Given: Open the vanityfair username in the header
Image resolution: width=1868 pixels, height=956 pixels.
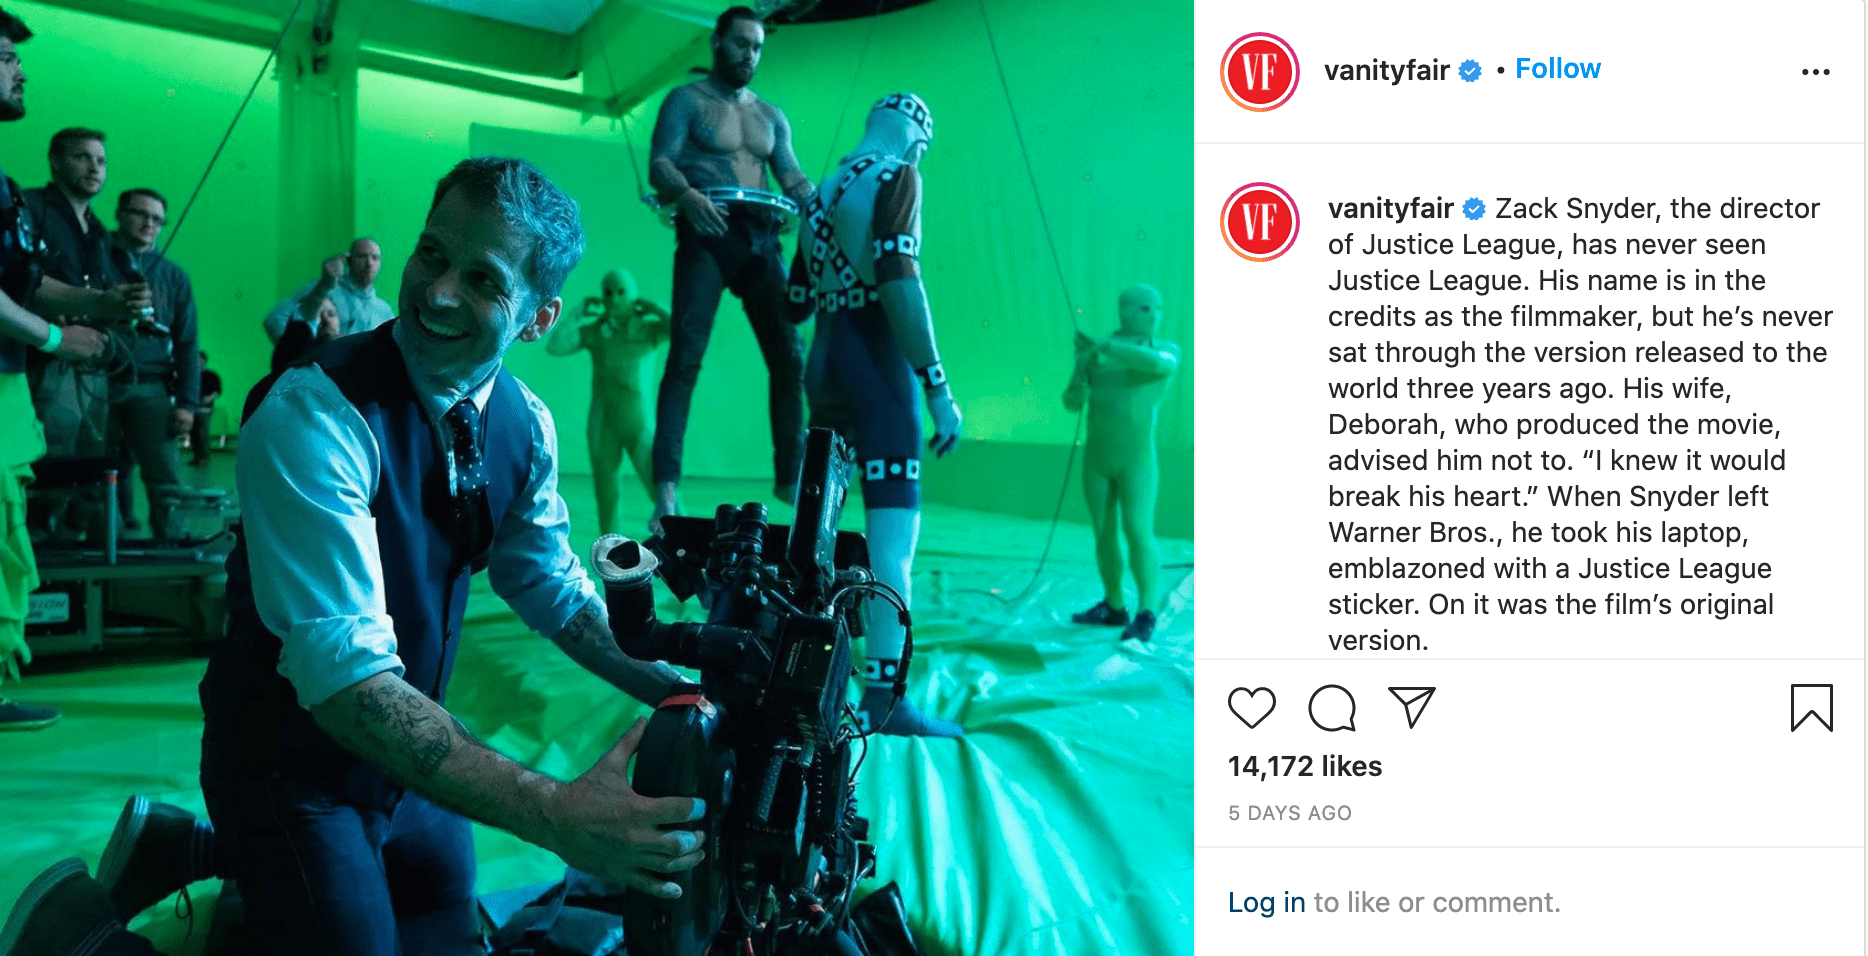Looking at the screenshot, I should point(1386,70).
